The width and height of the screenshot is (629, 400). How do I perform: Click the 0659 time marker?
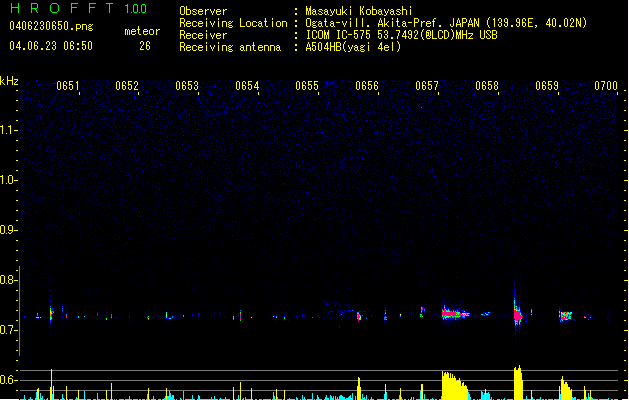[547, 86]
